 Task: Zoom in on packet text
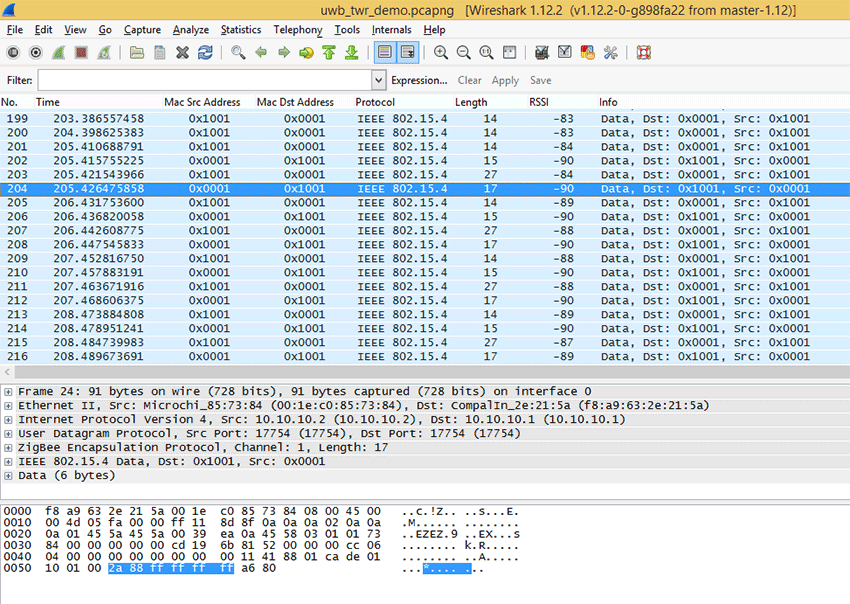click(x=441, y=53)
